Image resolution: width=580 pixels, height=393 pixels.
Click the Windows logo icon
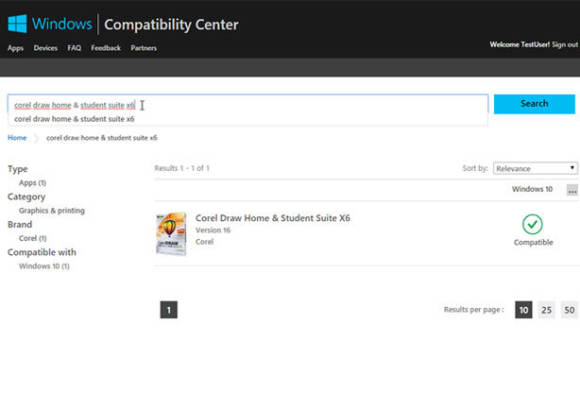coord(17,24)
